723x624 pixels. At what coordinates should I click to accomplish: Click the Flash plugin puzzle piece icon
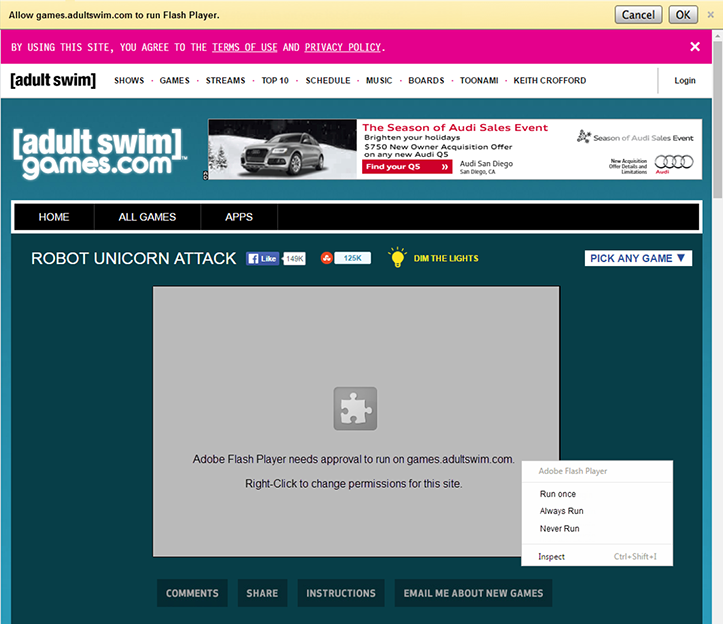(355, 409)
